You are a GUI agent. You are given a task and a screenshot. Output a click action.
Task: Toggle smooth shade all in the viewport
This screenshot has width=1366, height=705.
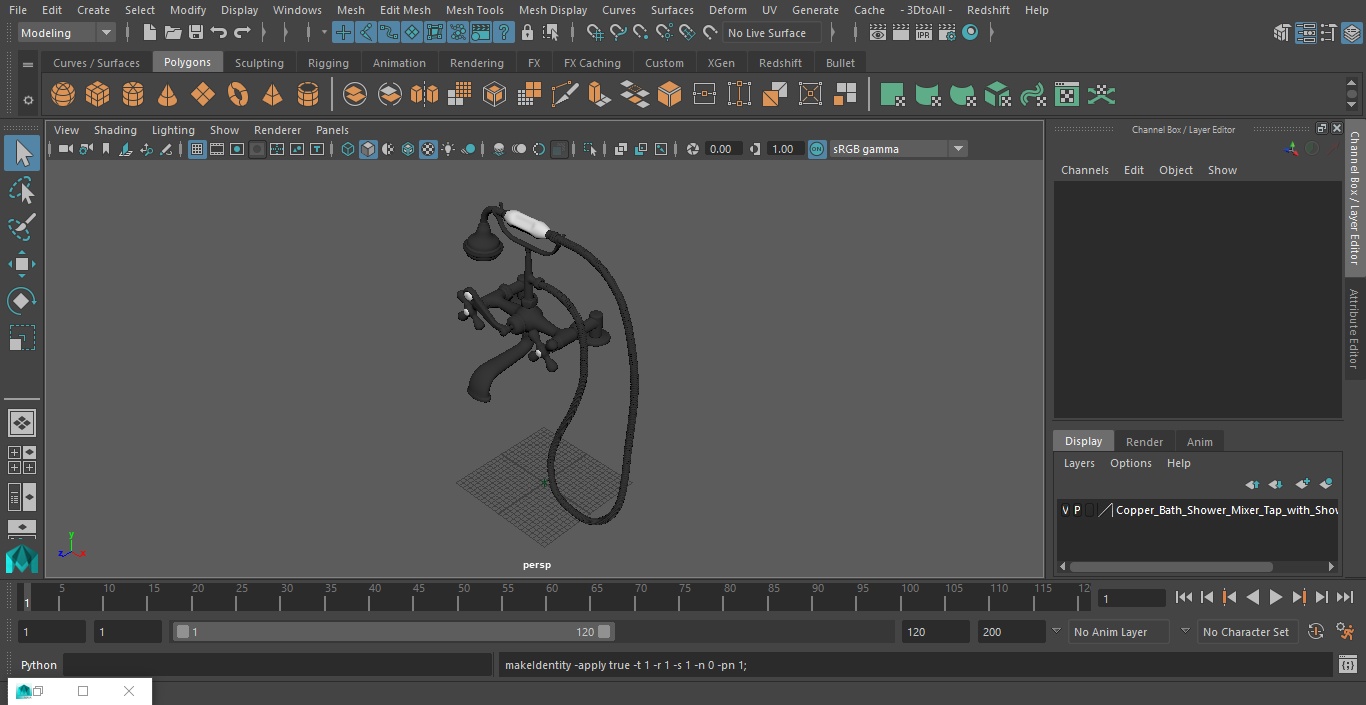click(x=368, y=149)
